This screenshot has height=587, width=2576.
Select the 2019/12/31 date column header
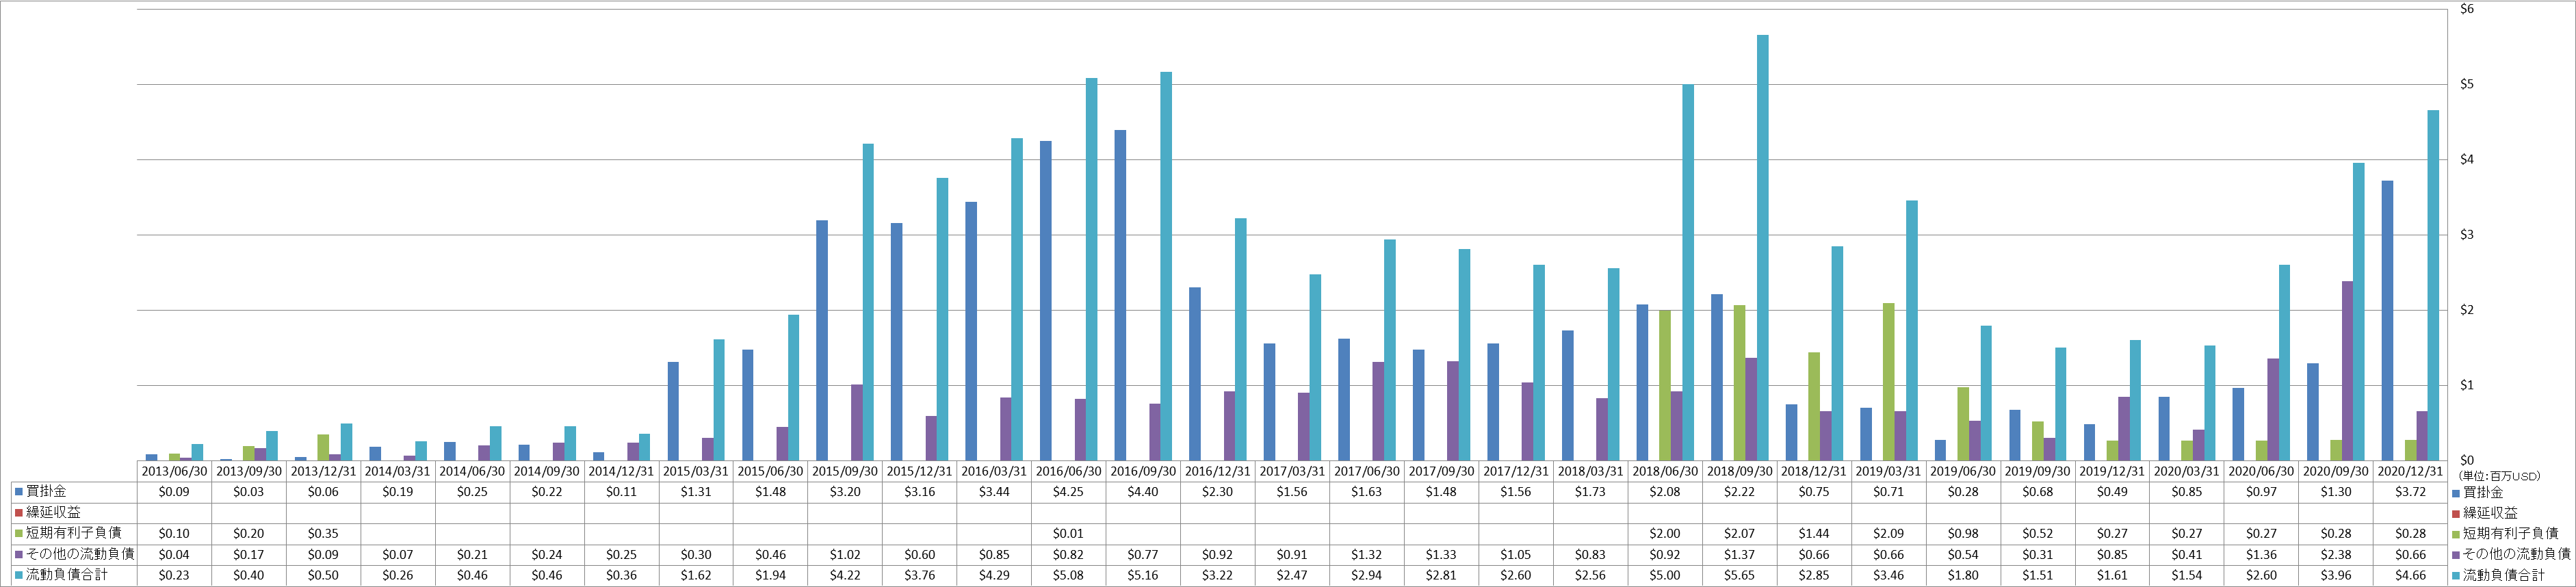click(2113, 471)
